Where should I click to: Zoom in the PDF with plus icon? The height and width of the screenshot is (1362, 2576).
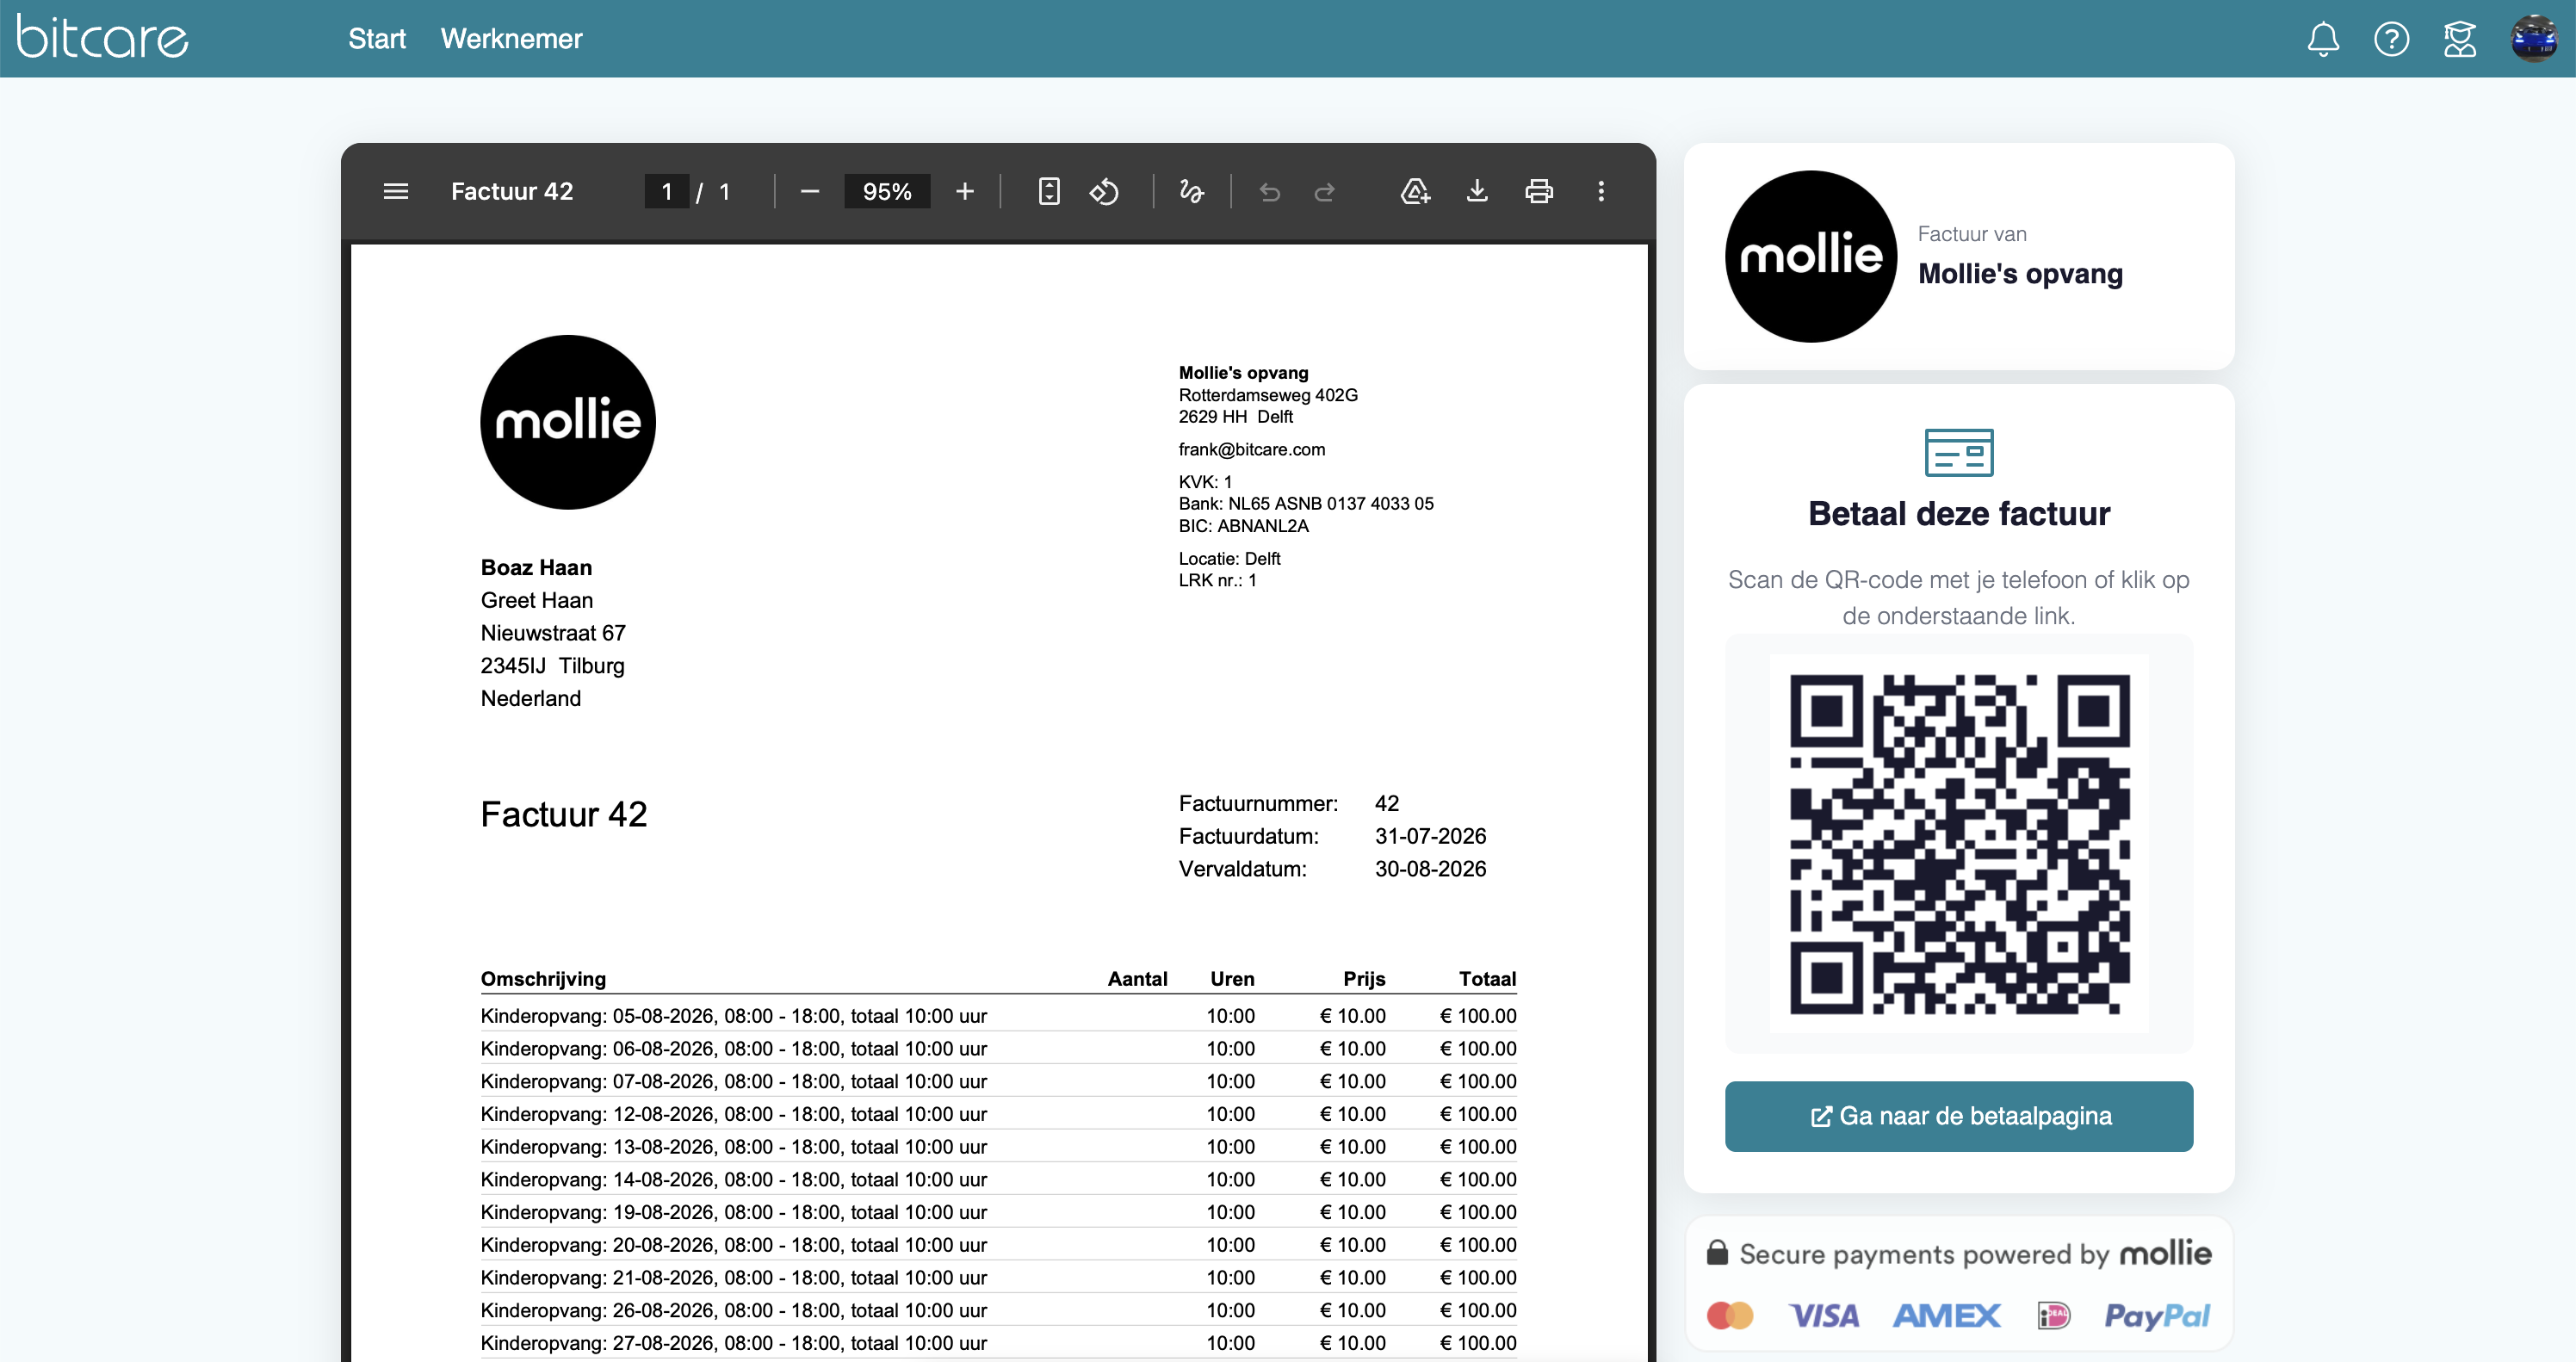click(x=964, y=191)
